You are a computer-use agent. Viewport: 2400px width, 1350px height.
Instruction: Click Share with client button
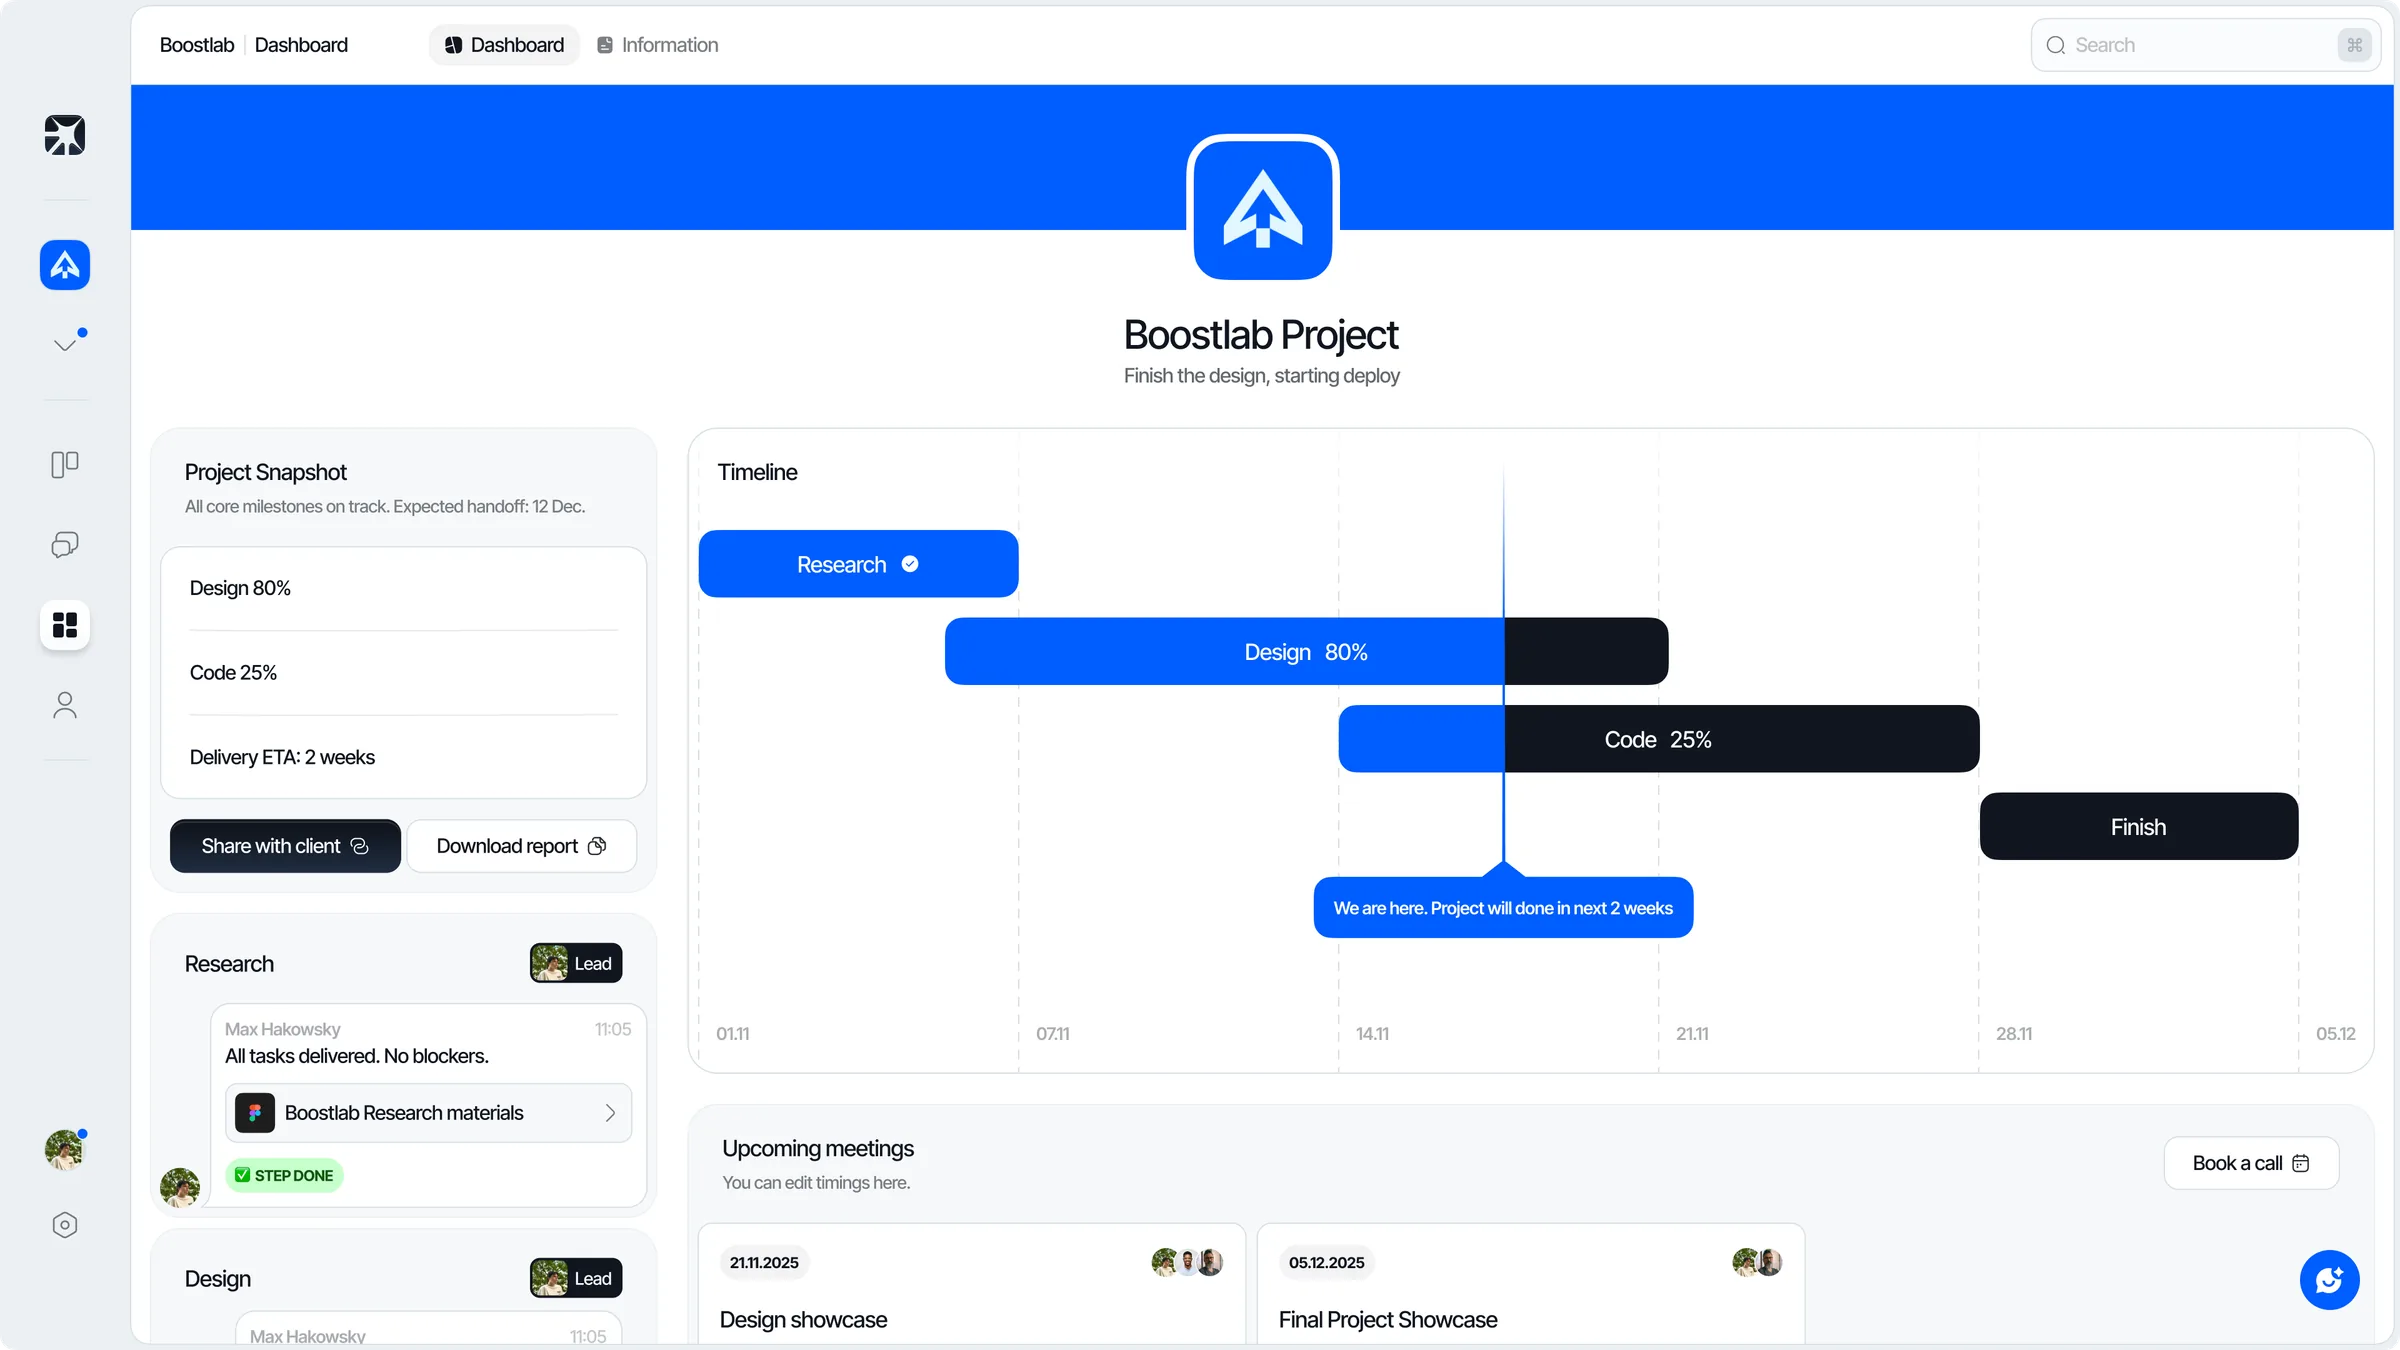[285, 846]
